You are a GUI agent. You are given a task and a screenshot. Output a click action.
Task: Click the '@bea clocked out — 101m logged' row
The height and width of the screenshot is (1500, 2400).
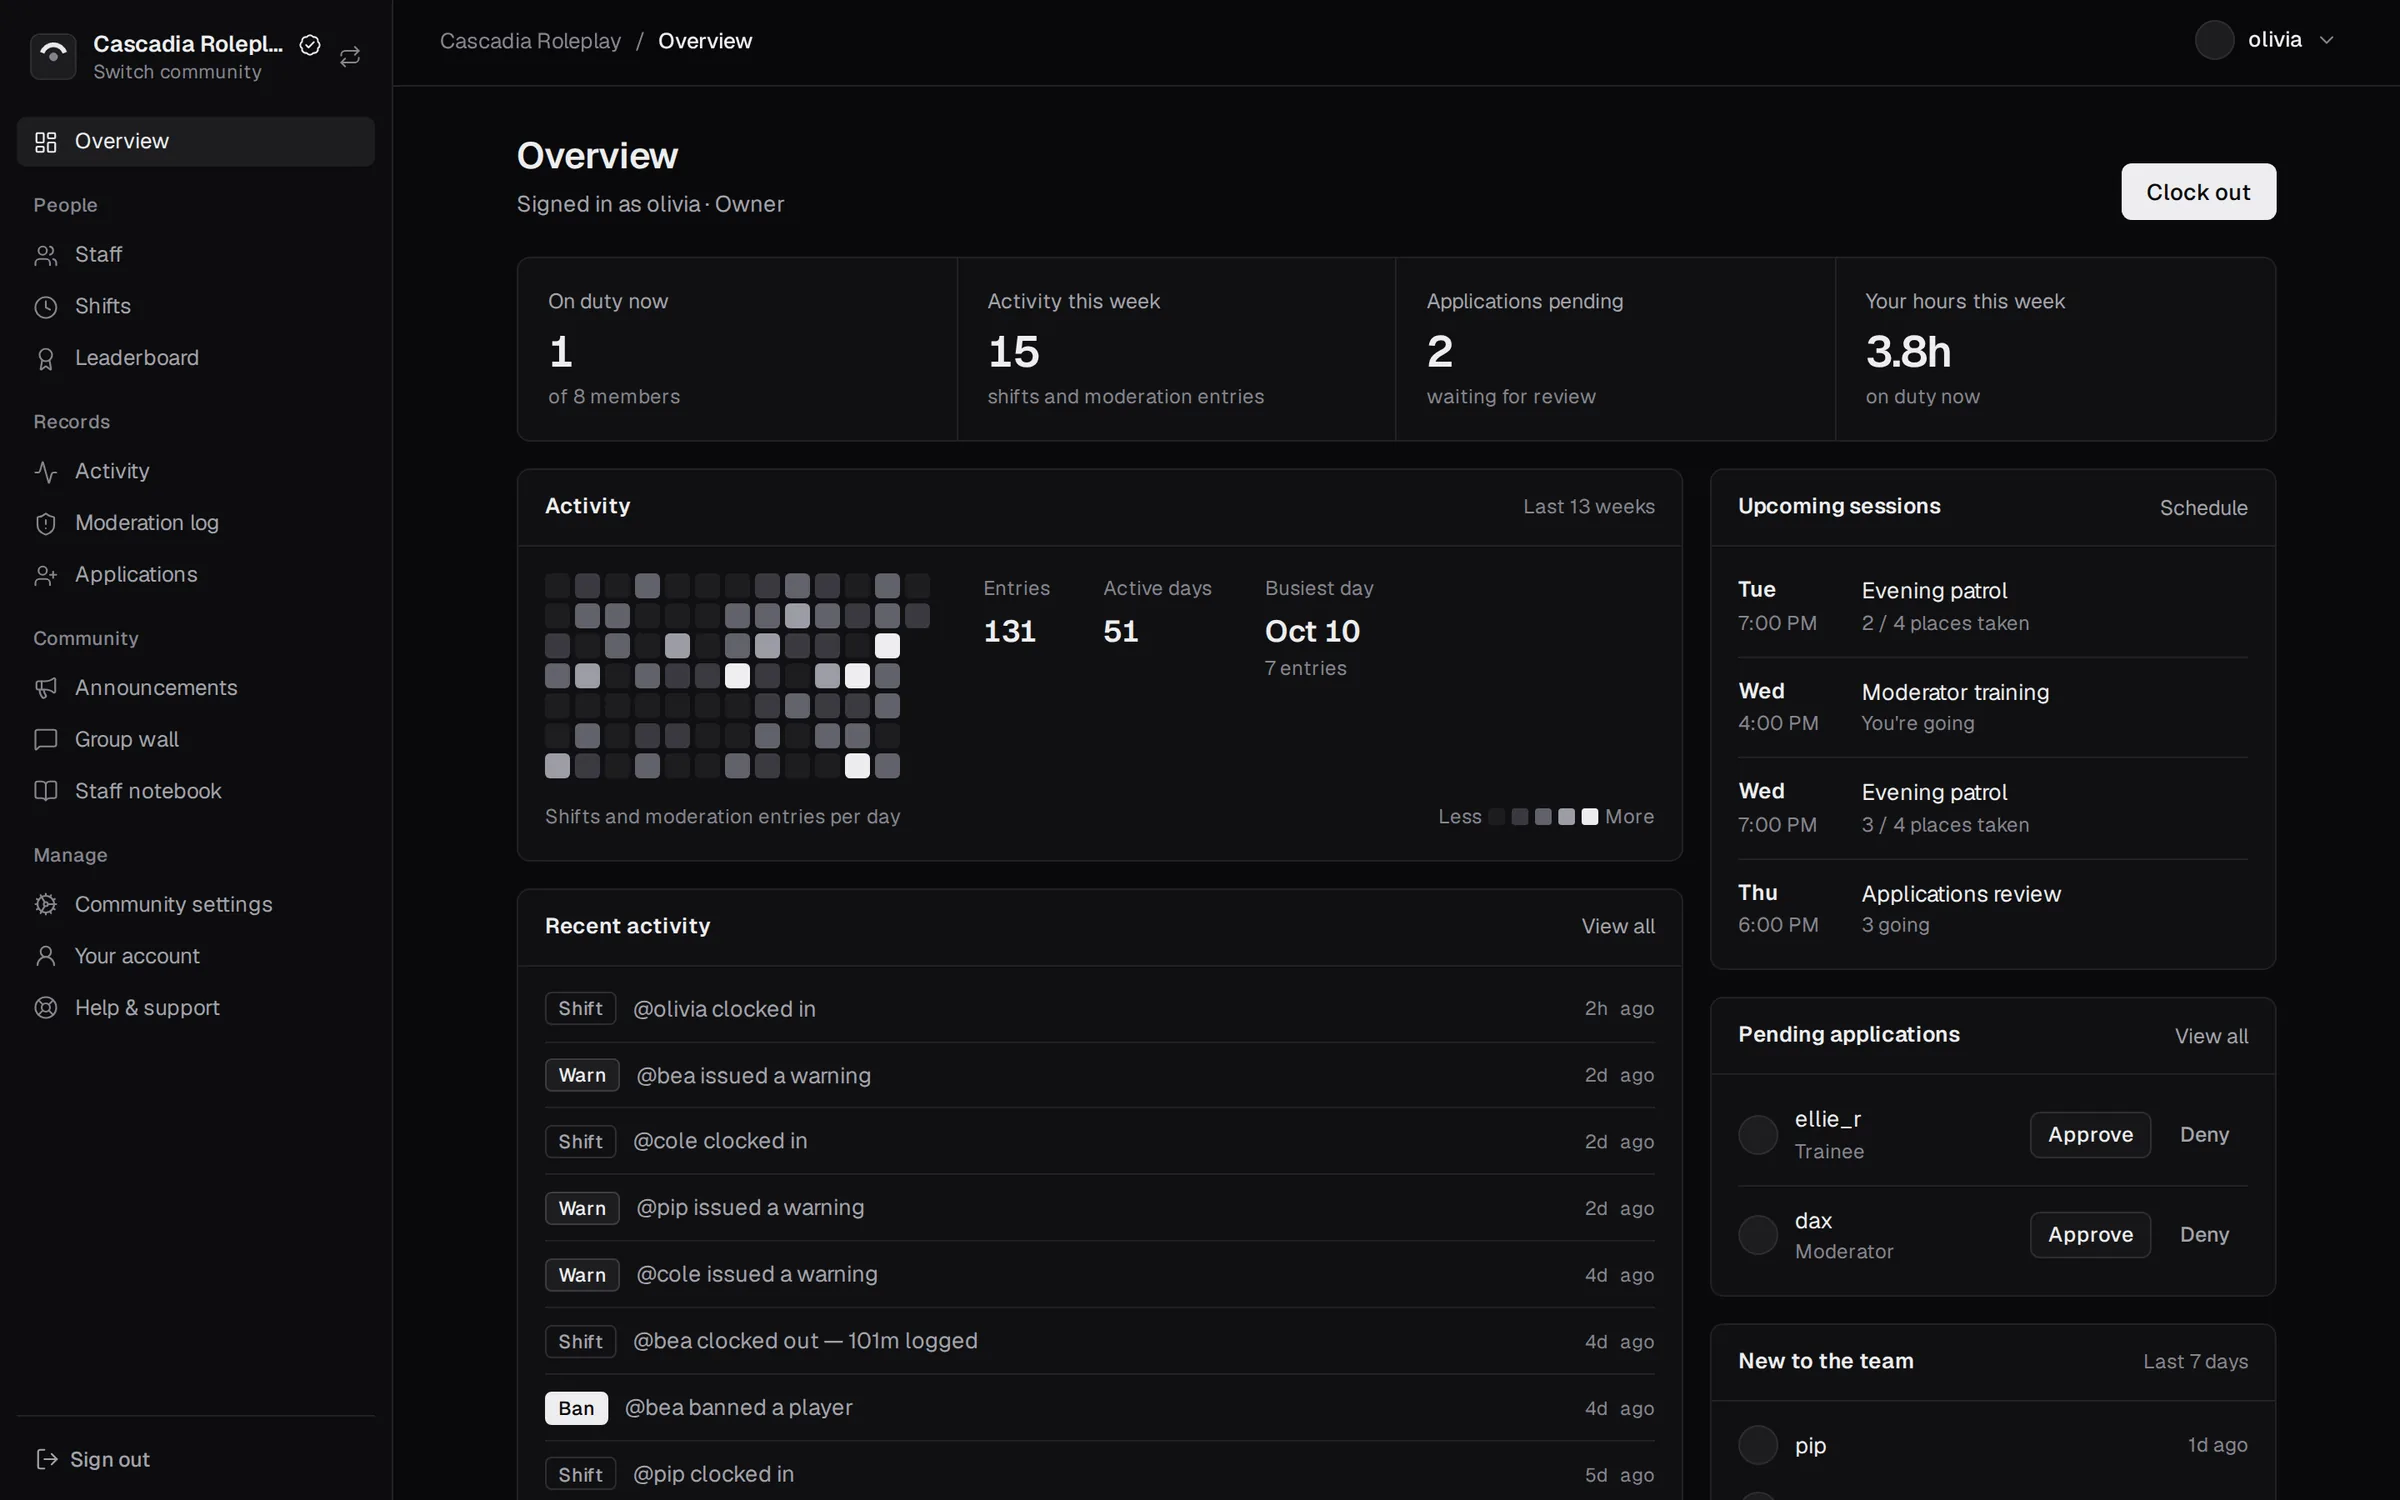click(1099, 1342)
